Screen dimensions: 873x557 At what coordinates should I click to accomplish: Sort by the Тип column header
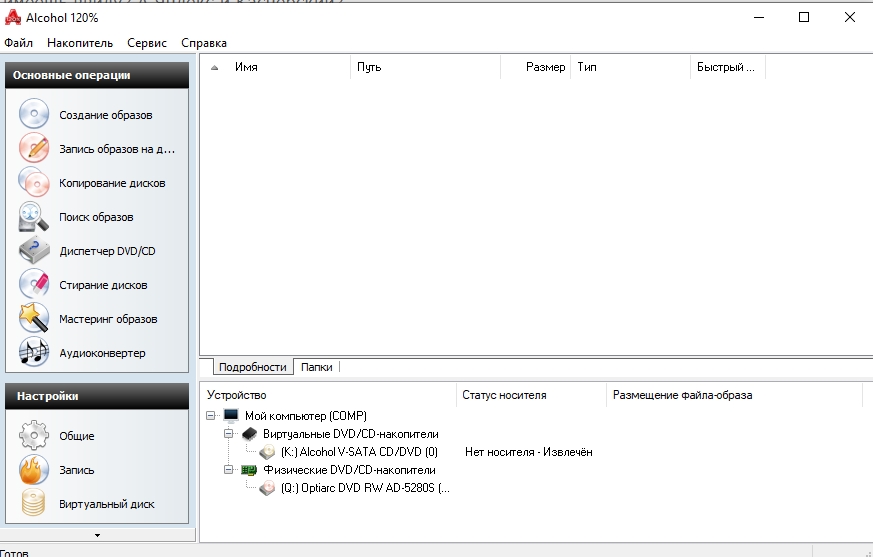(630, 67)
